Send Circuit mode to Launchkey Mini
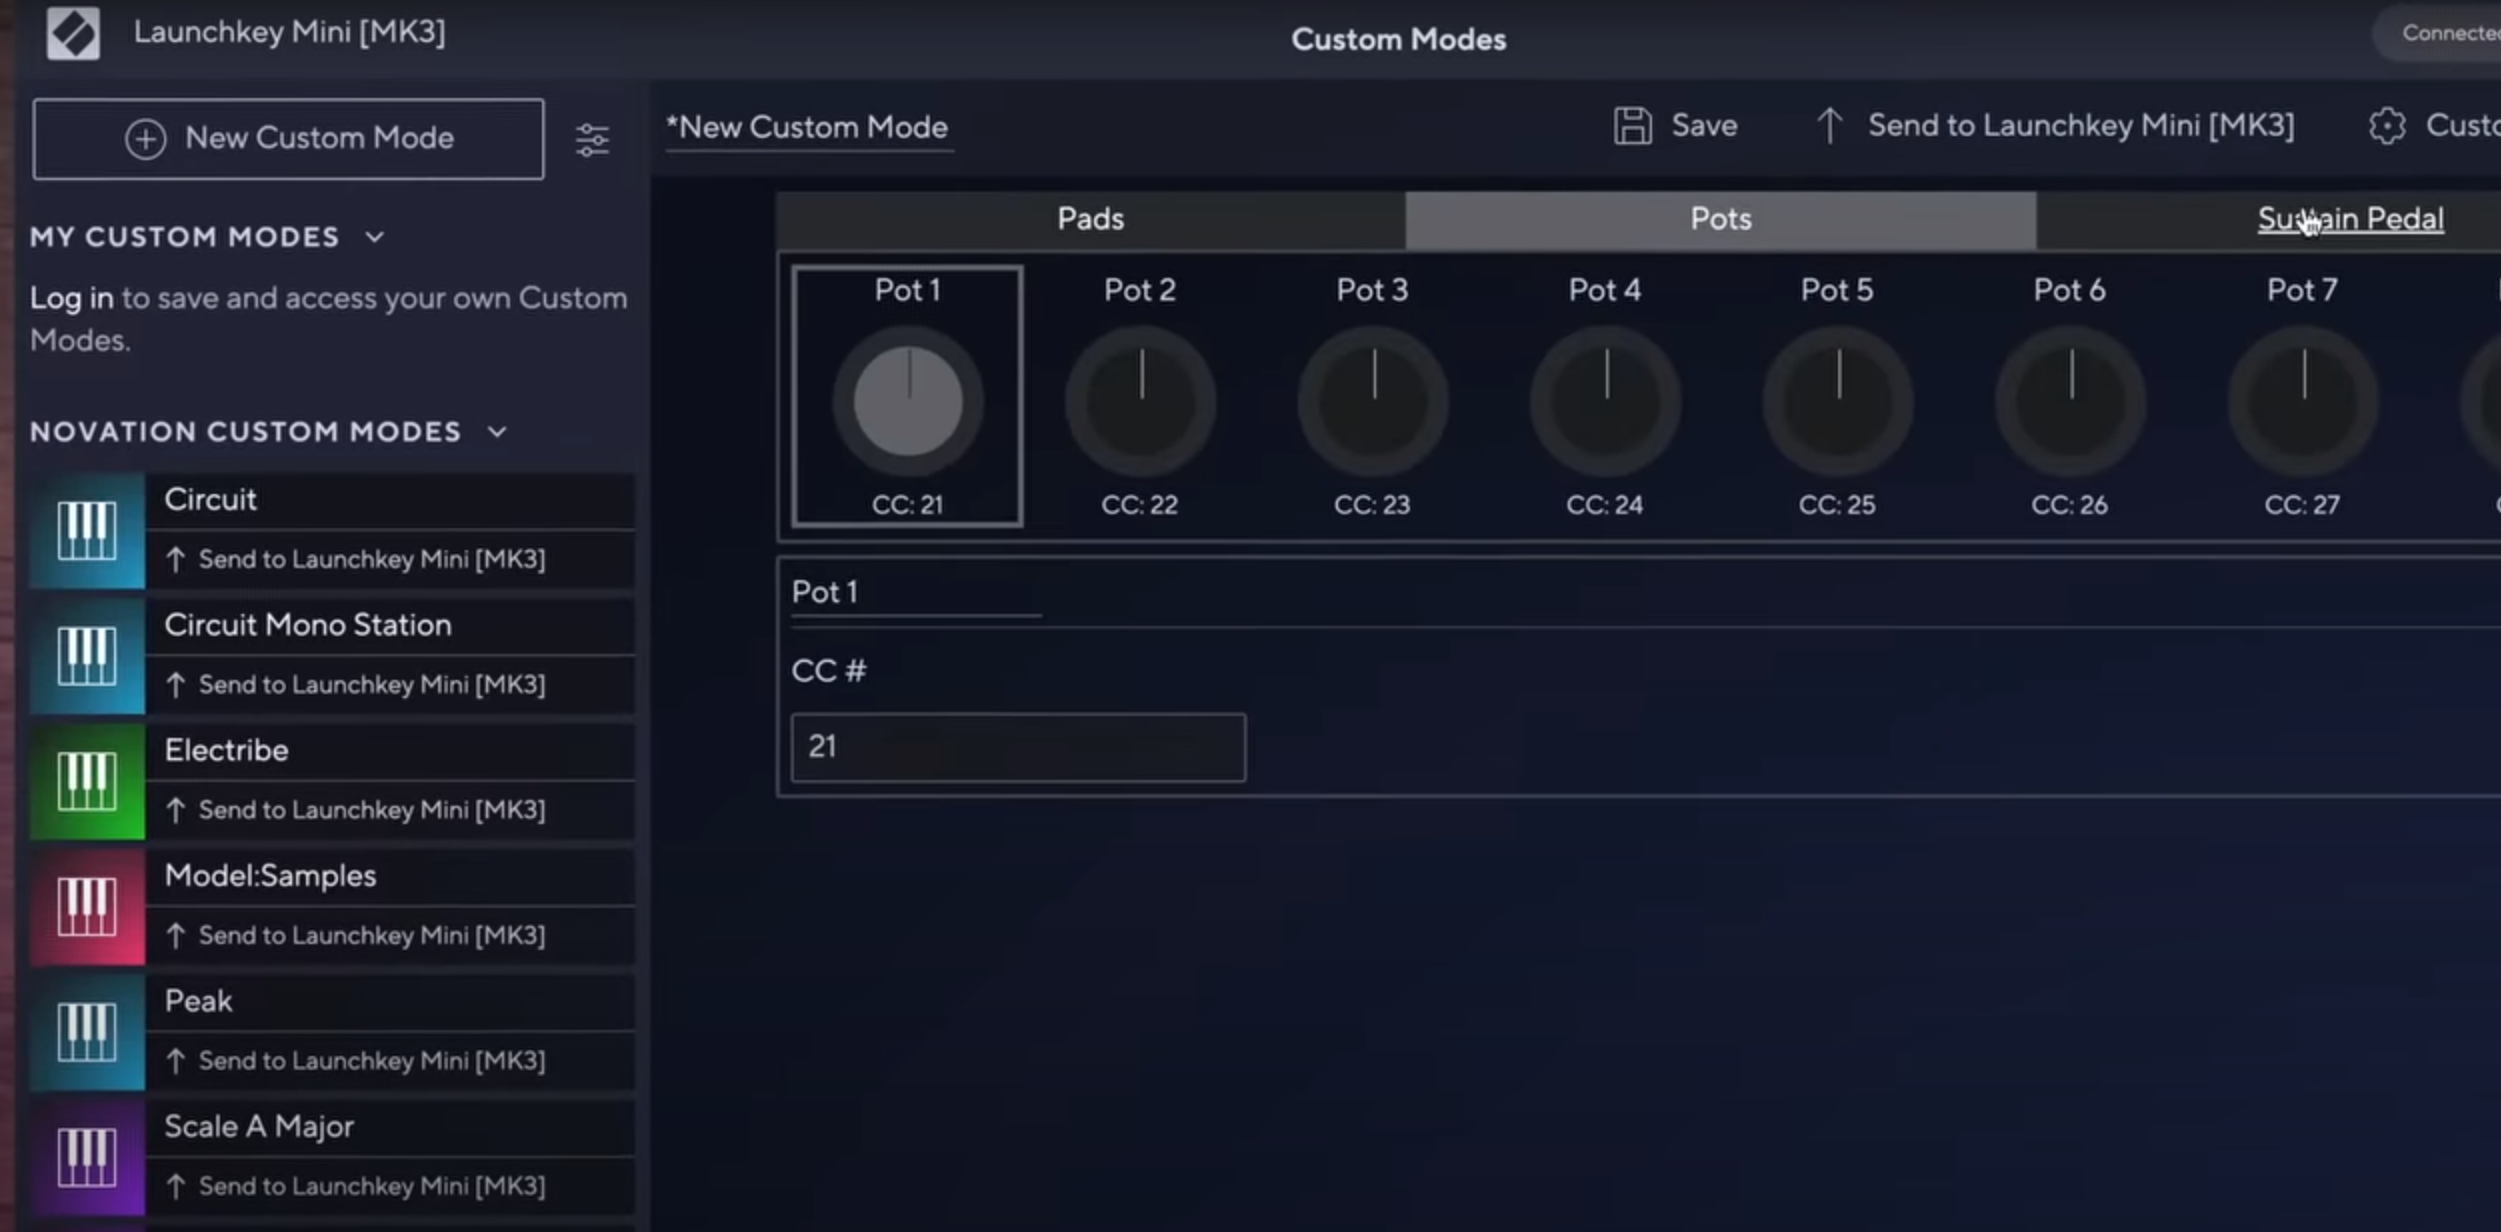 click(372, 559)
